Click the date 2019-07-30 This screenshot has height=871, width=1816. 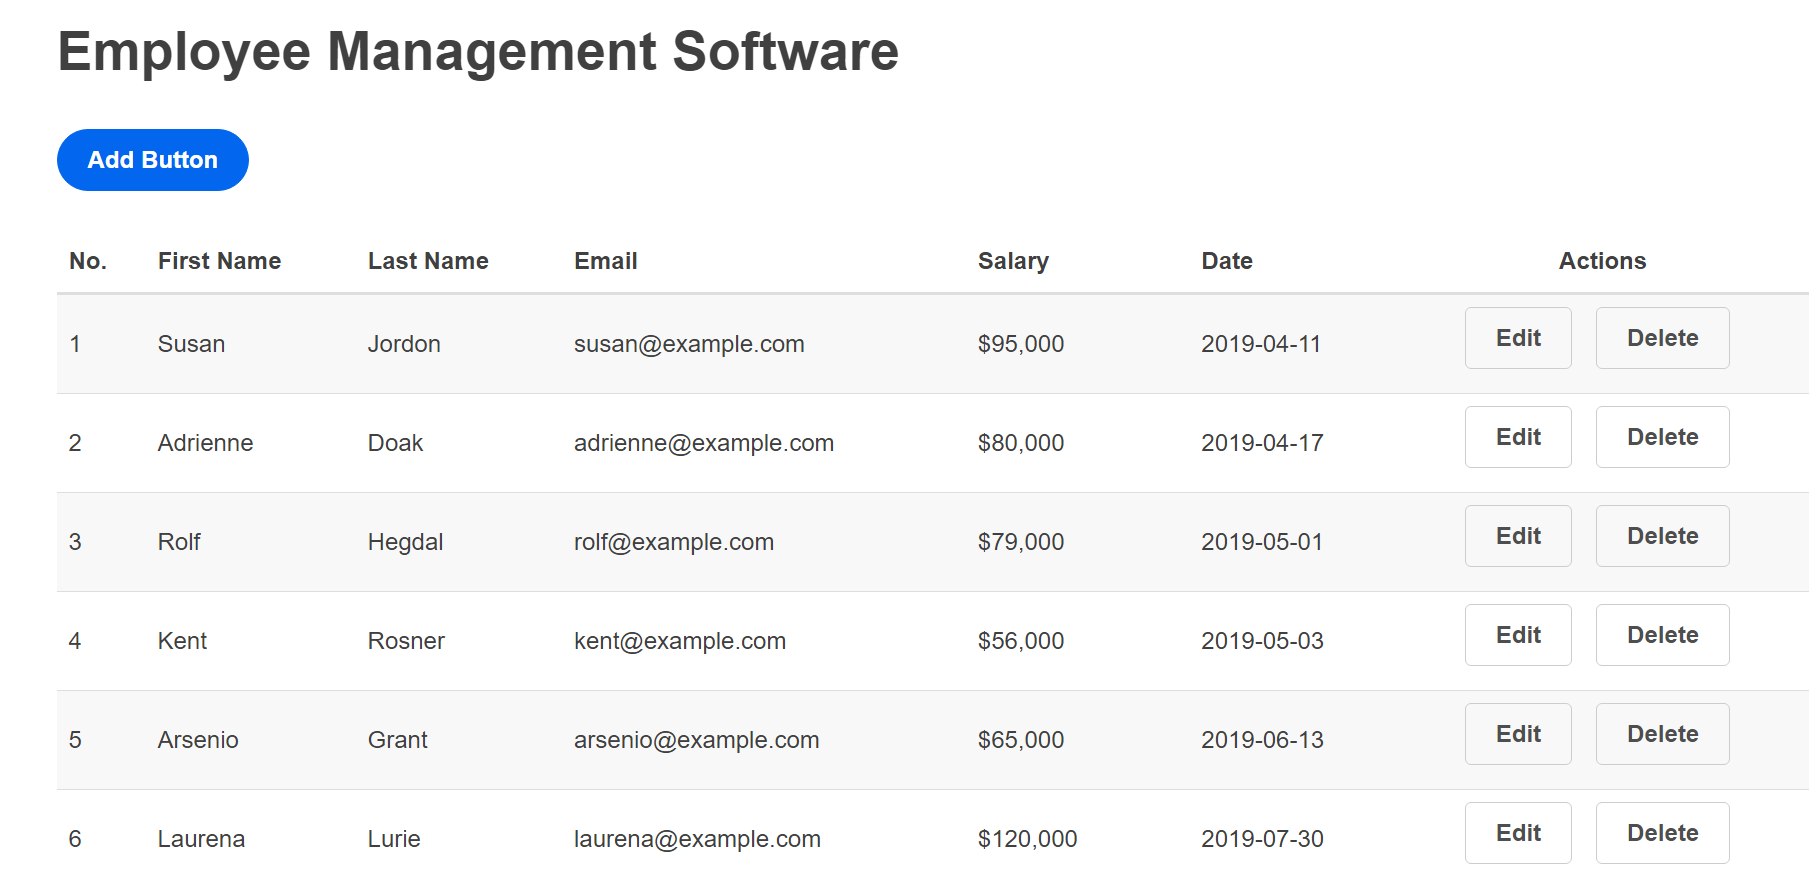[x=1262, y=839]
